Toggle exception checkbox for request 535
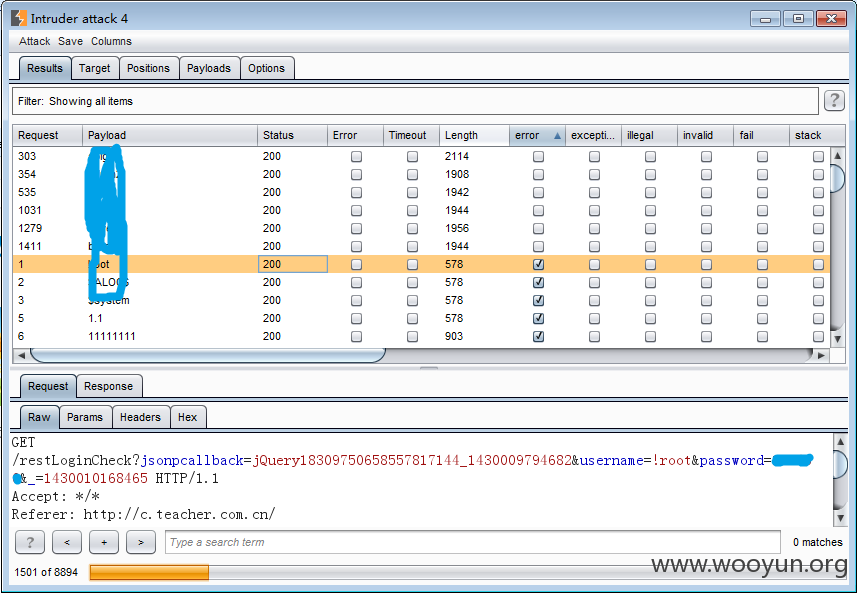Screen dimensions: 857x593 [x=594, y=193]
